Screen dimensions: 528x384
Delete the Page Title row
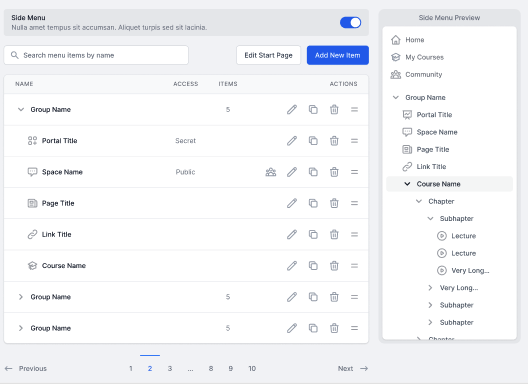[x=334, y=203]
